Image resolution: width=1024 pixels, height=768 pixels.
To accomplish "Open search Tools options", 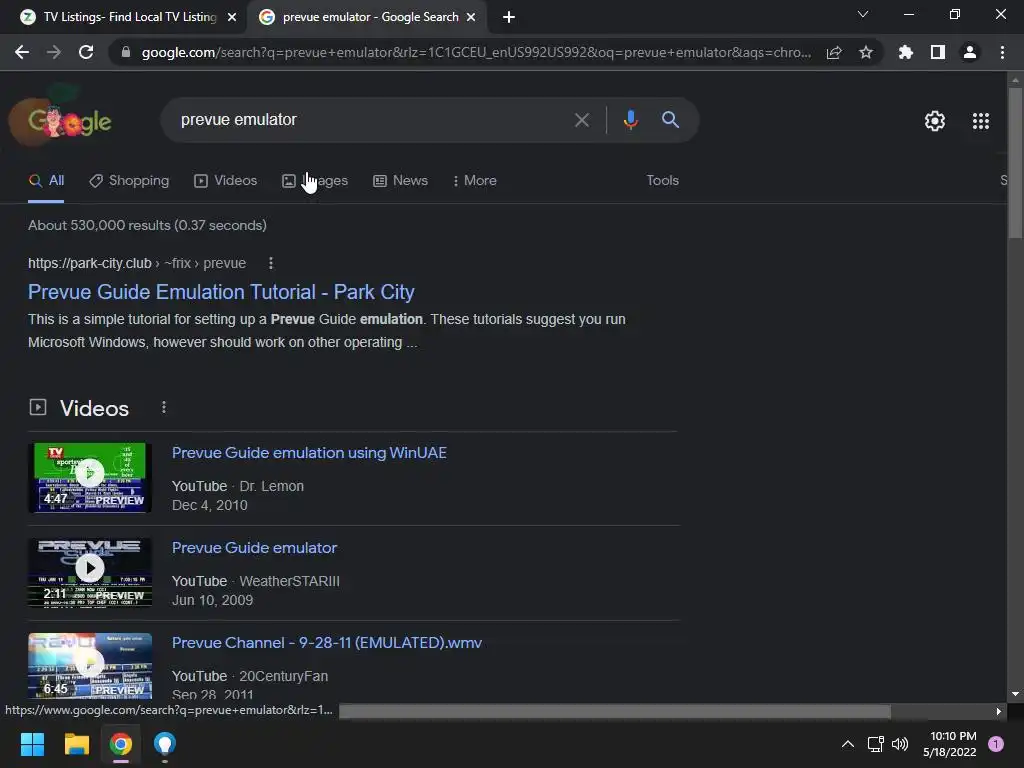I will click(x=662, y=180).
